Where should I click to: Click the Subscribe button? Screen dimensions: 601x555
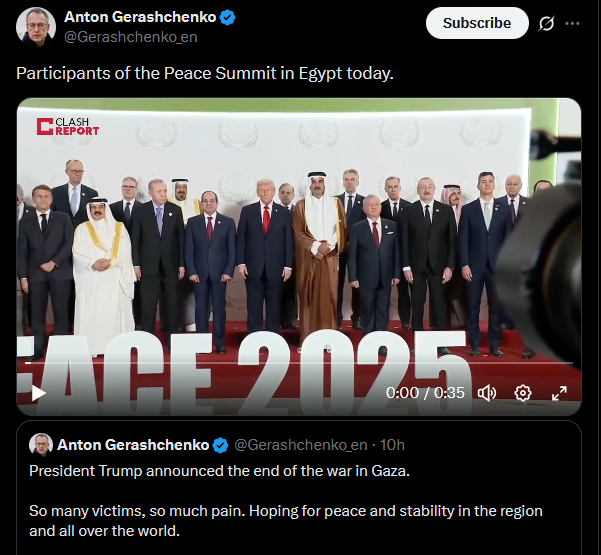click(x=477, y=23)
